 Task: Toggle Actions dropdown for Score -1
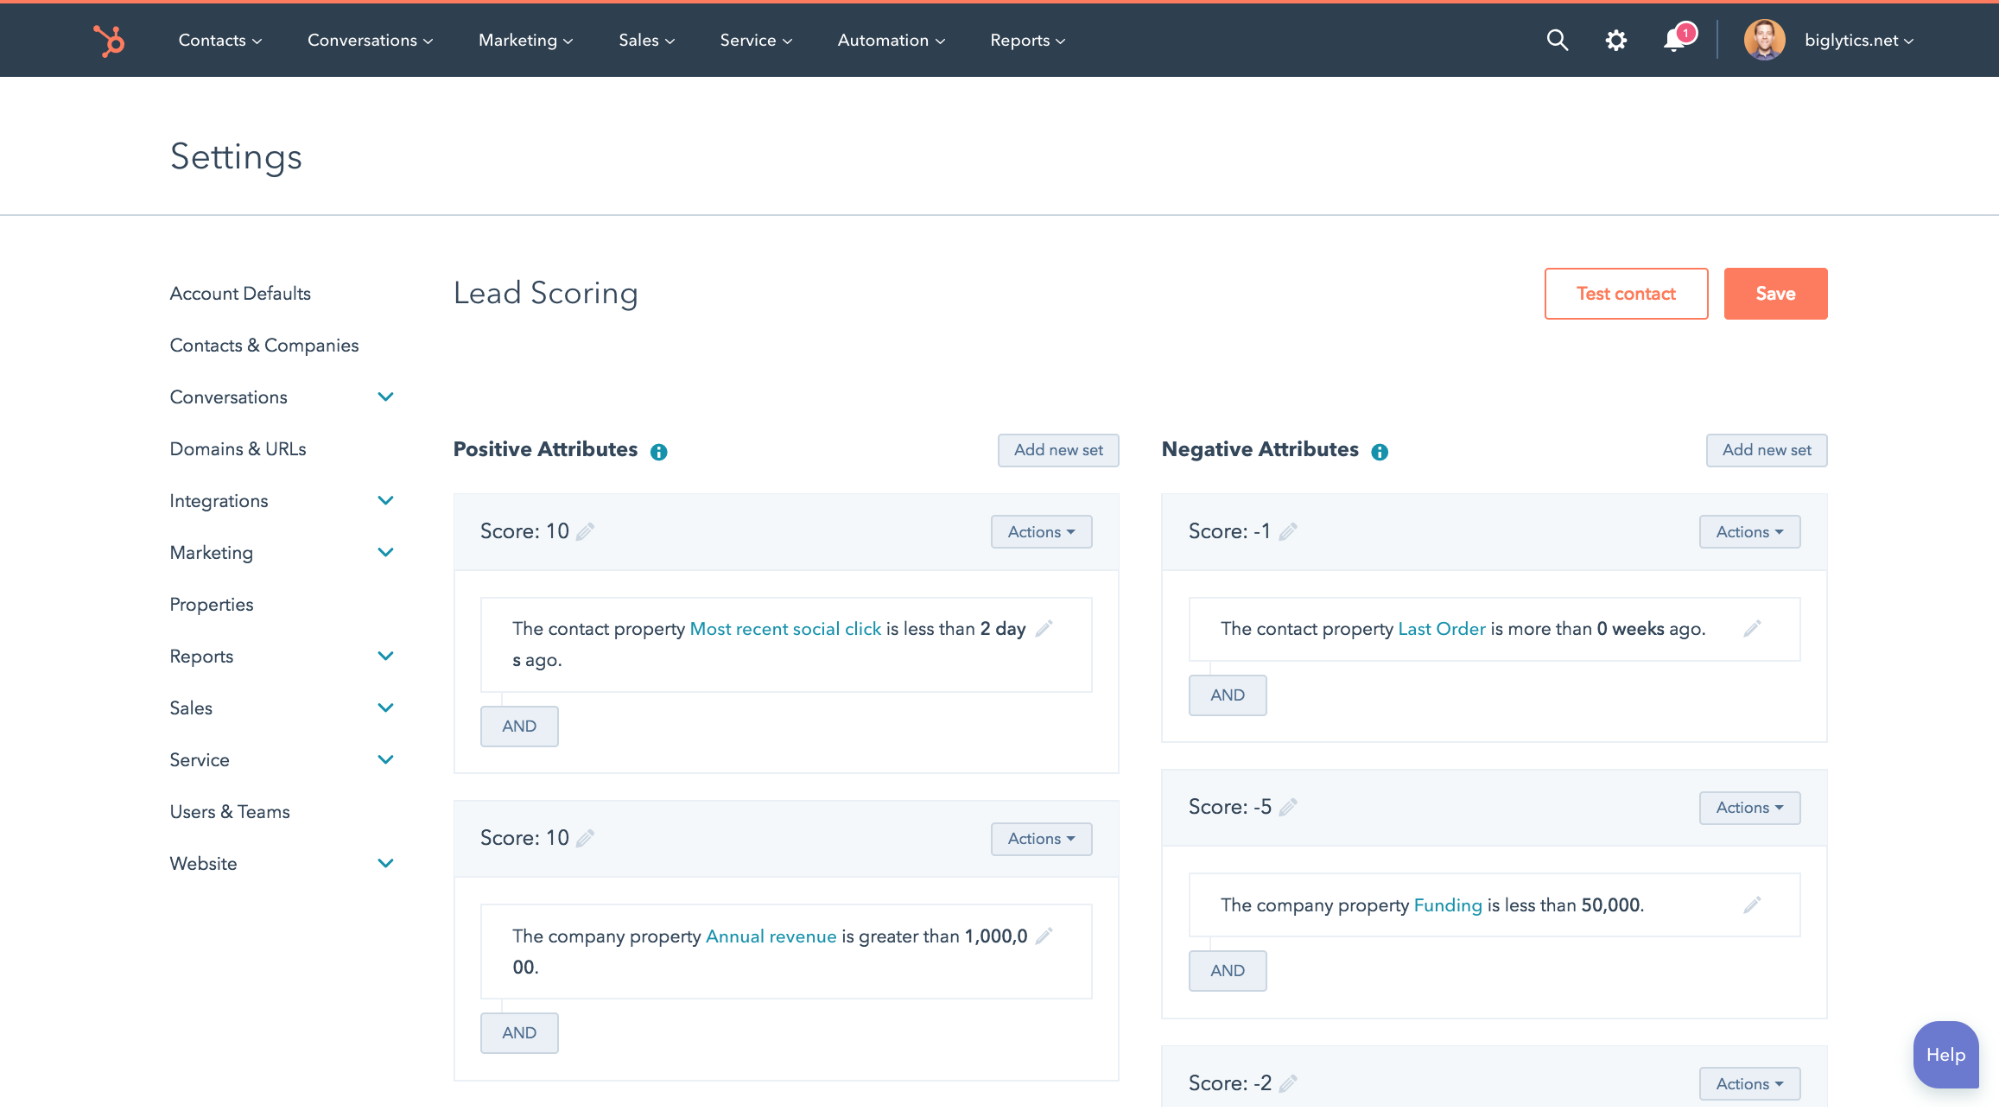point(1748,530)
